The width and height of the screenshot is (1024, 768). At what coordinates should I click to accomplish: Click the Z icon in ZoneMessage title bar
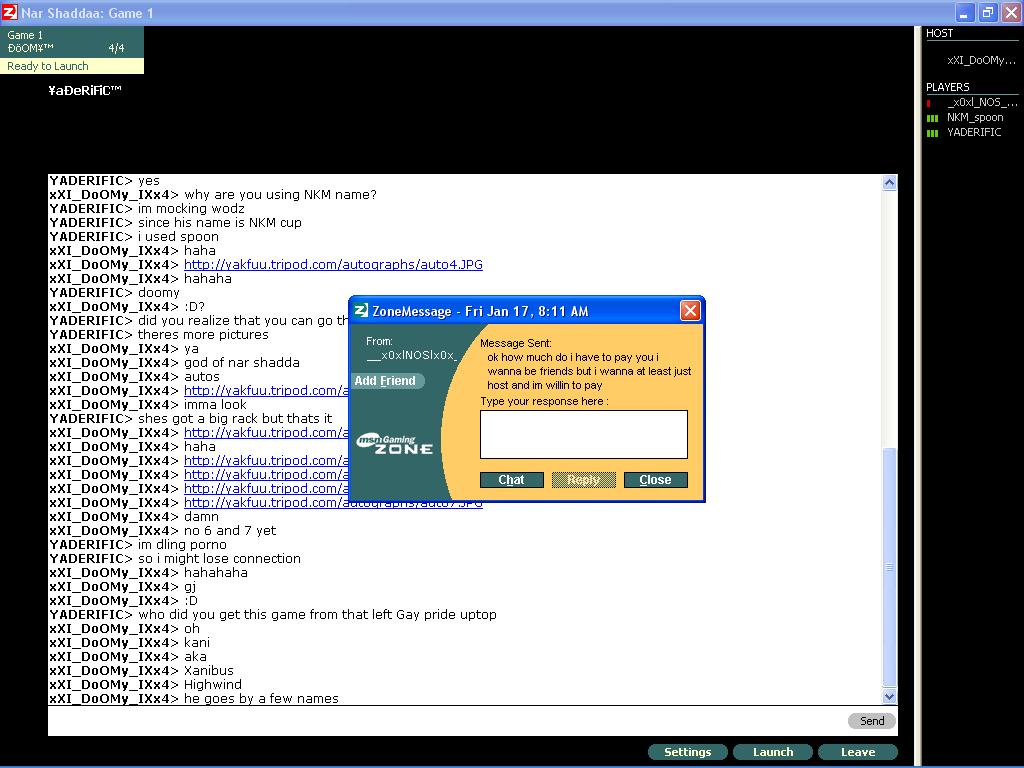click(361, 311)
